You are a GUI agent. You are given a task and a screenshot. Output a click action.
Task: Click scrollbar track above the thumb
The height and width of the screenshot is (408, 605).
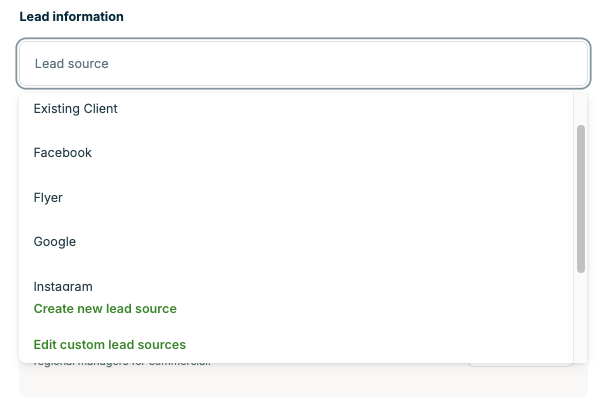point(581,108)
